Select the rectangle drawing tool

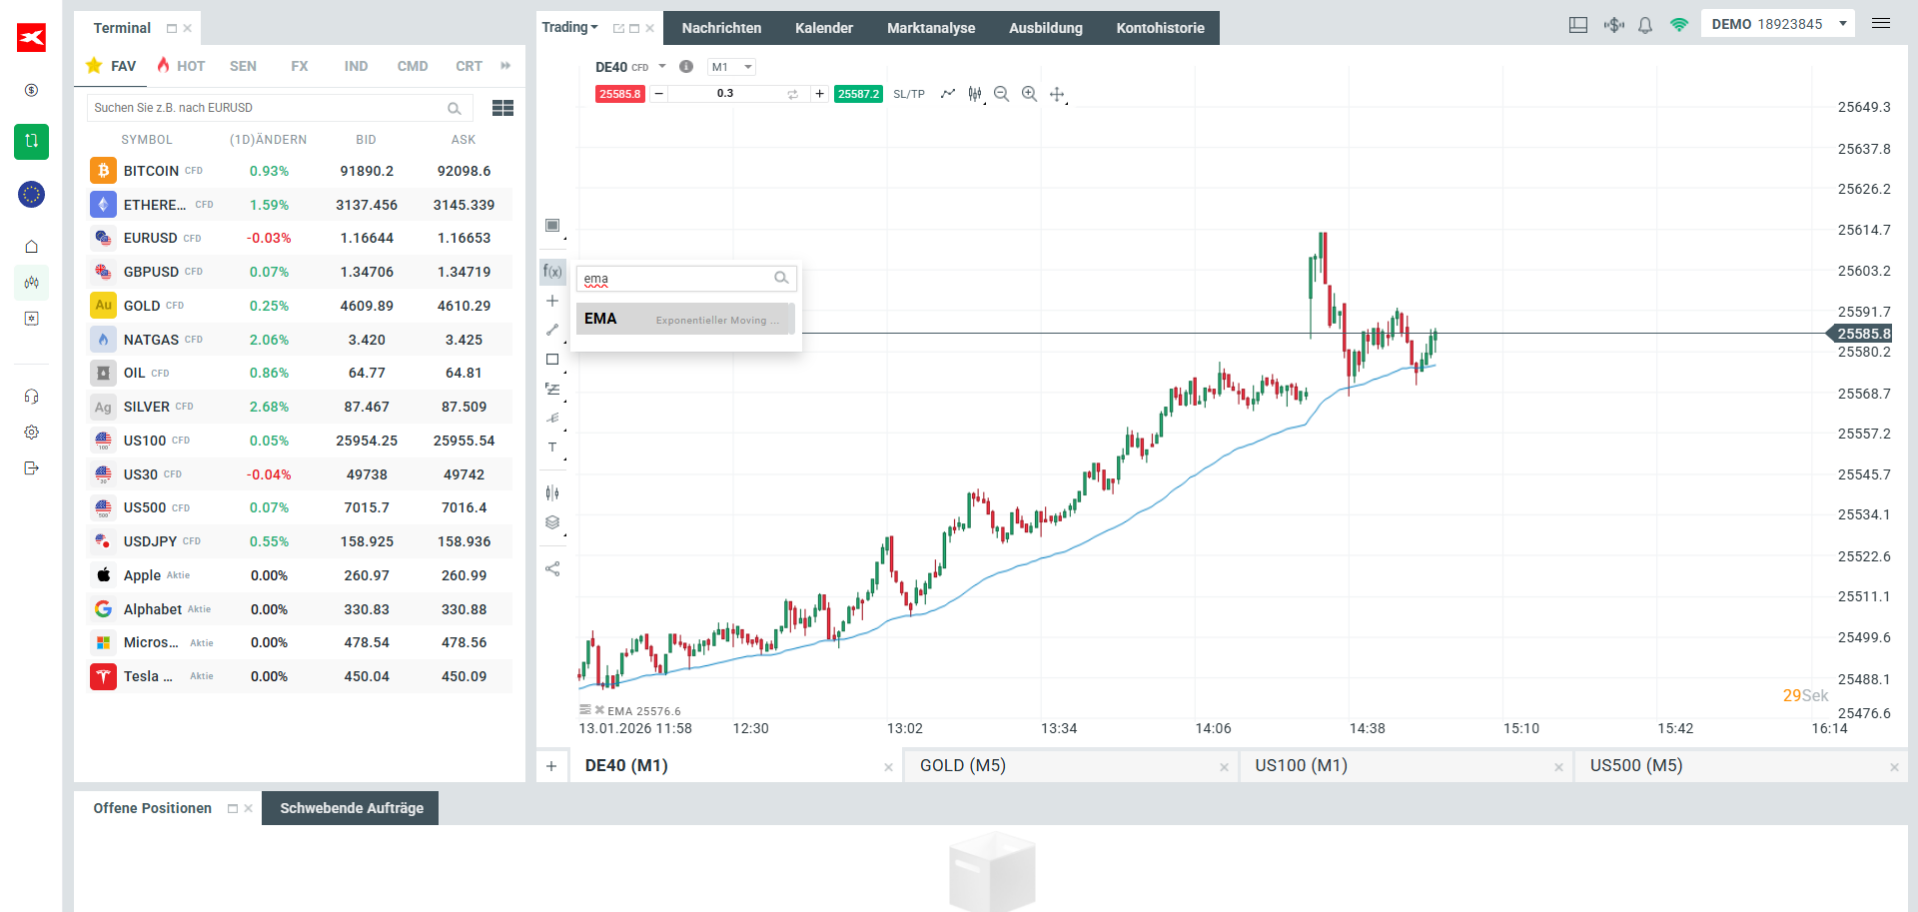[552, 359]
